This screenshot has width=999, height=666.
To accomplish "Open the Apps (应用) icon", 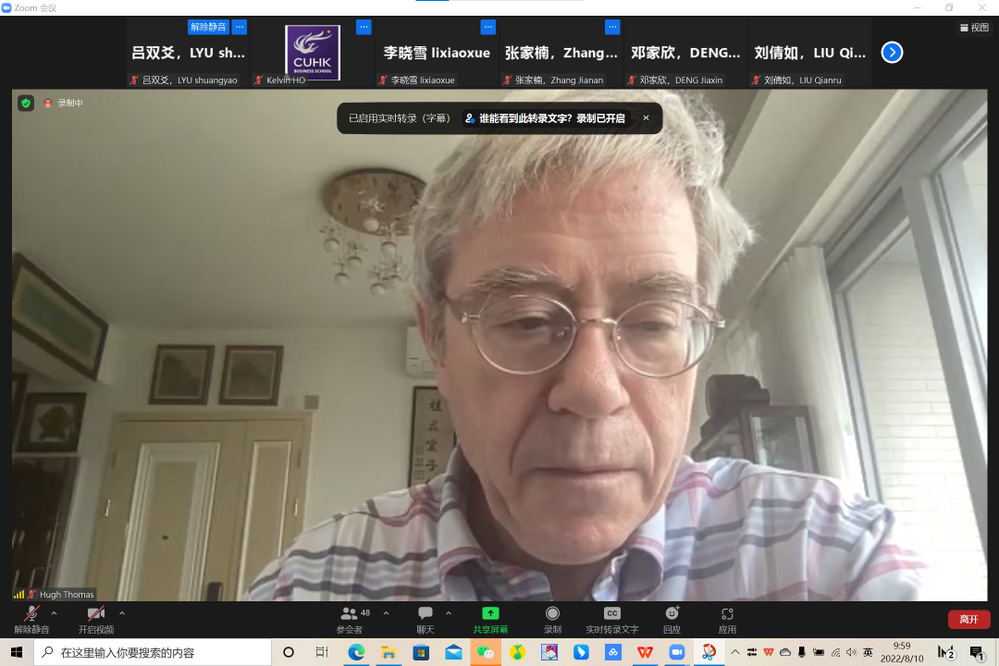I will click(x=727, y=614).
